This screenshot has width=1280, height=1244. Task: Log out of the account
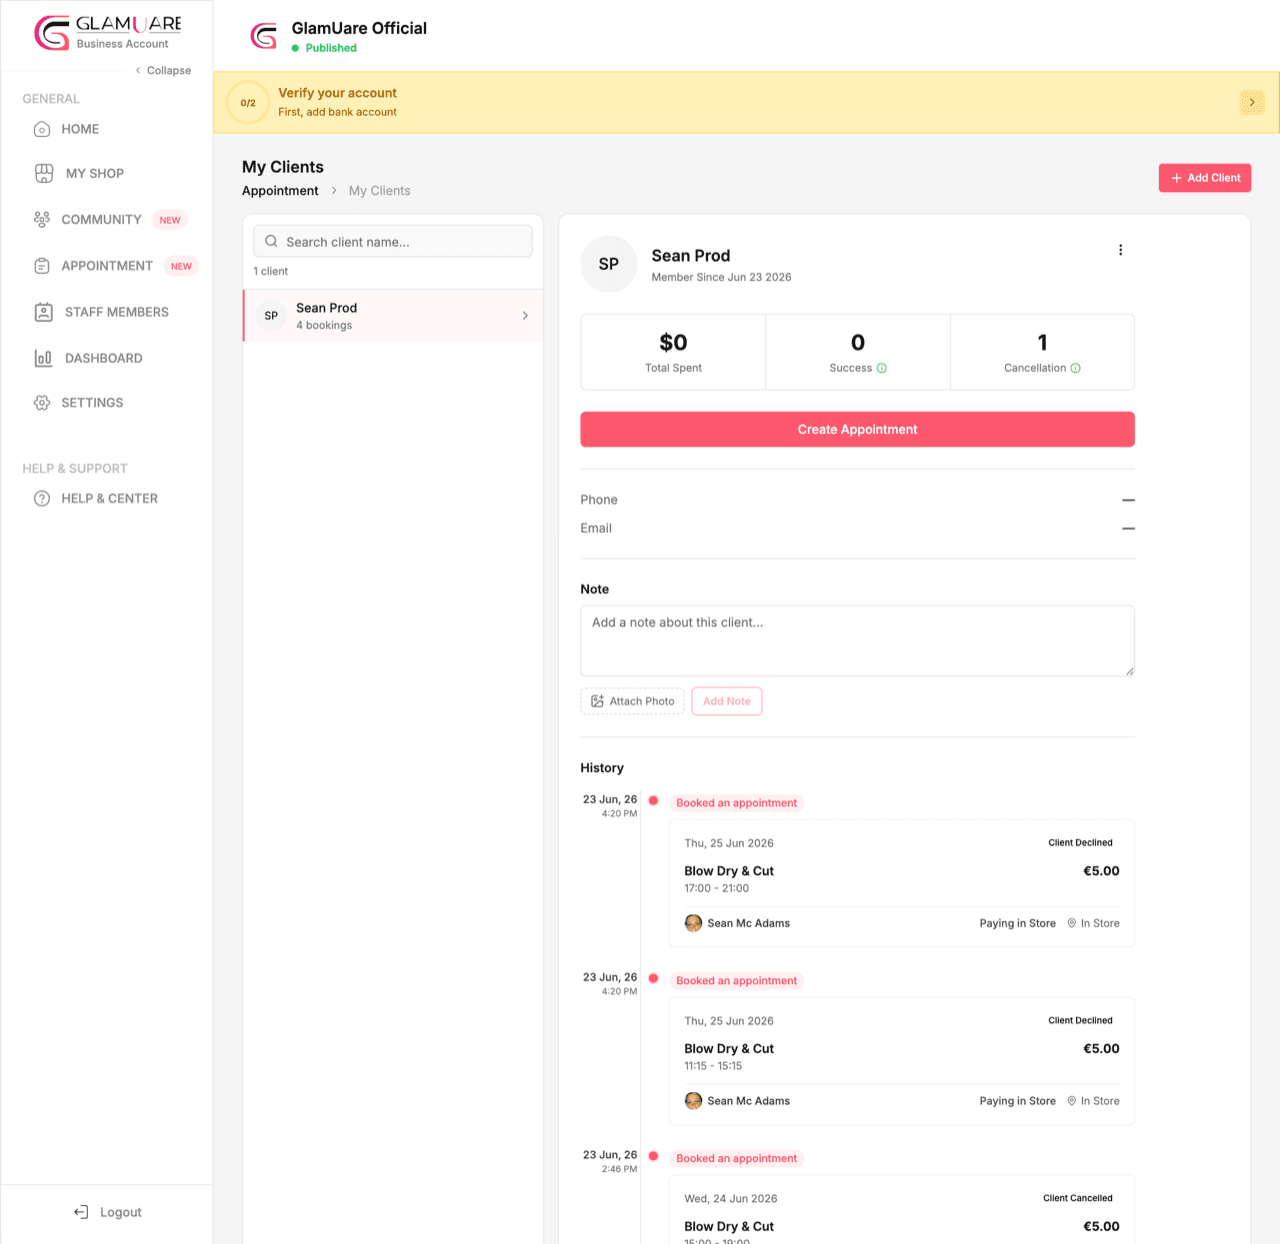[107, 1212]
